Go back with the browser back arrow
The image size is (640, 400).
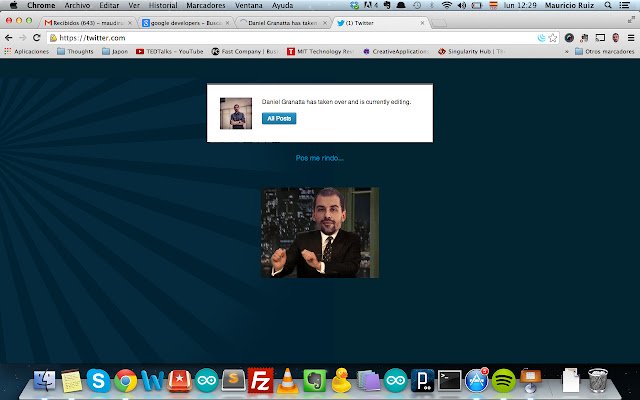[9, 38]
